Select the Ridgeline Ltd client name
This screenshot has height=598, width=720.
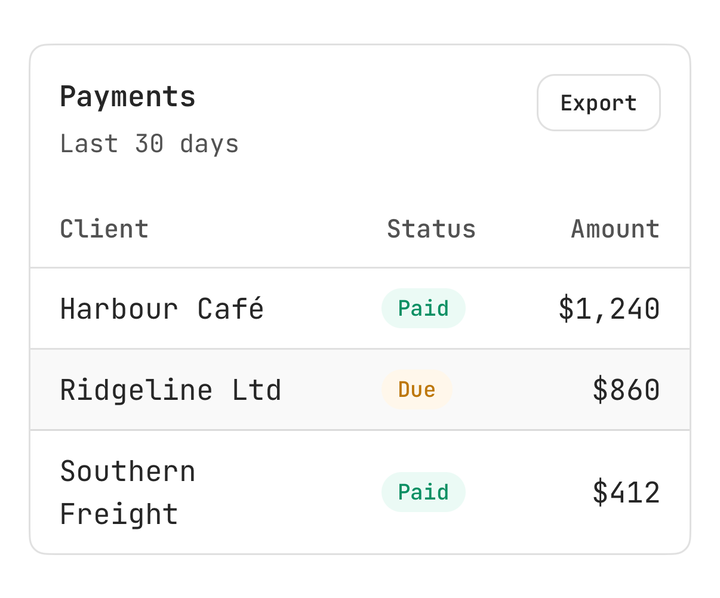coord(170,390)
